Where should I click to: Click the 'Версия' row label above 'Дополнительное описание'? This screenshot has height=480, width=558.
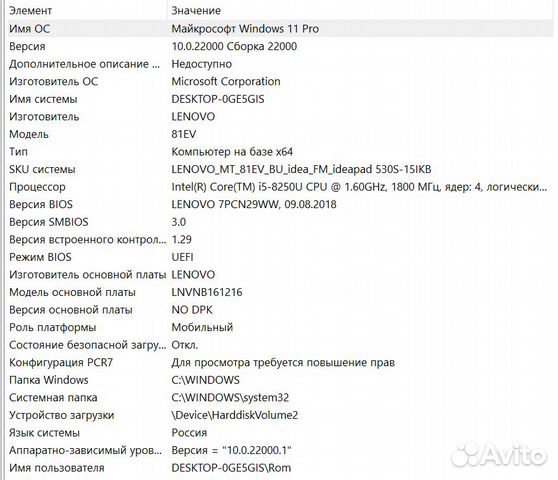27,46
